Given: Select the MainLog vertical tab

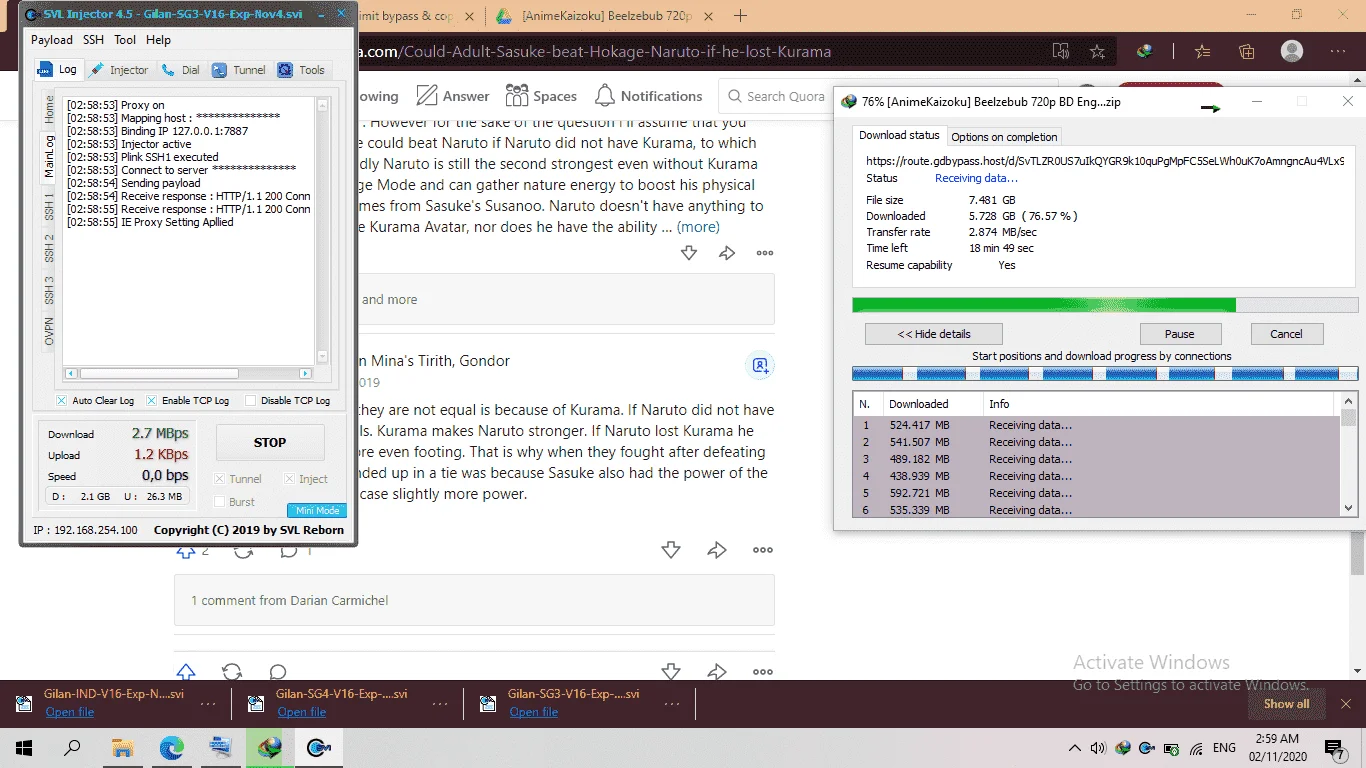Looking at the screenshot, I should point(49,156).
